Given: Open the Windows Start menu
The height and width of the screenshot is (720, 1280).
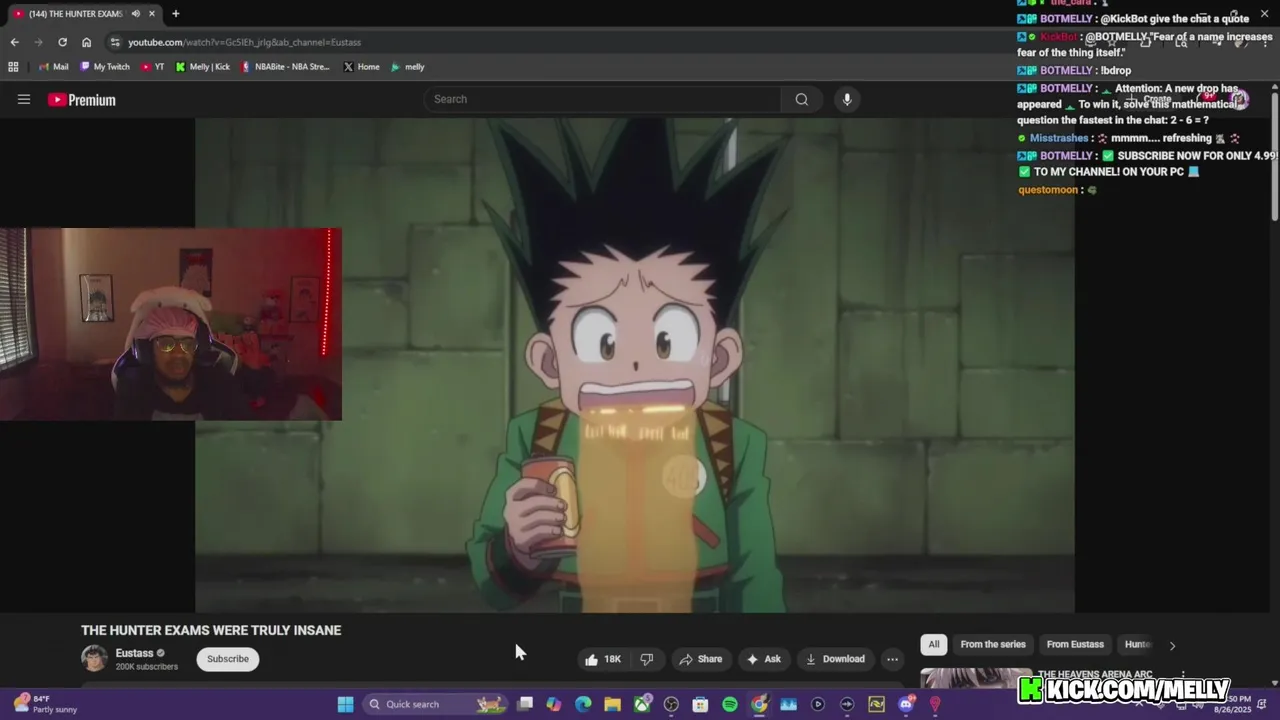Looking at the screenshot, I should coord(345,704).
